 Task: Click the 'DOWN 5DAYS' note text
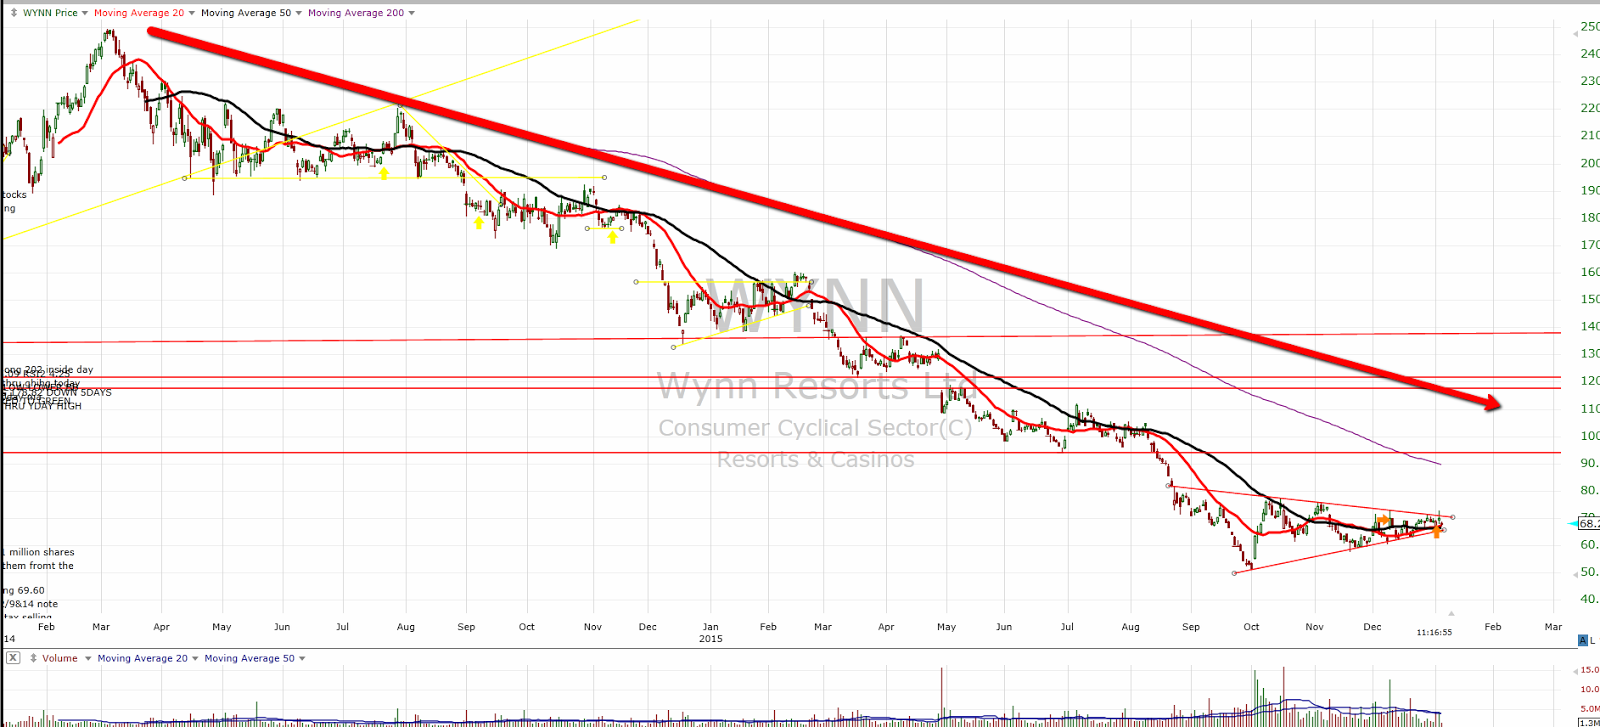pyautogui.click(x=78, y=392)
